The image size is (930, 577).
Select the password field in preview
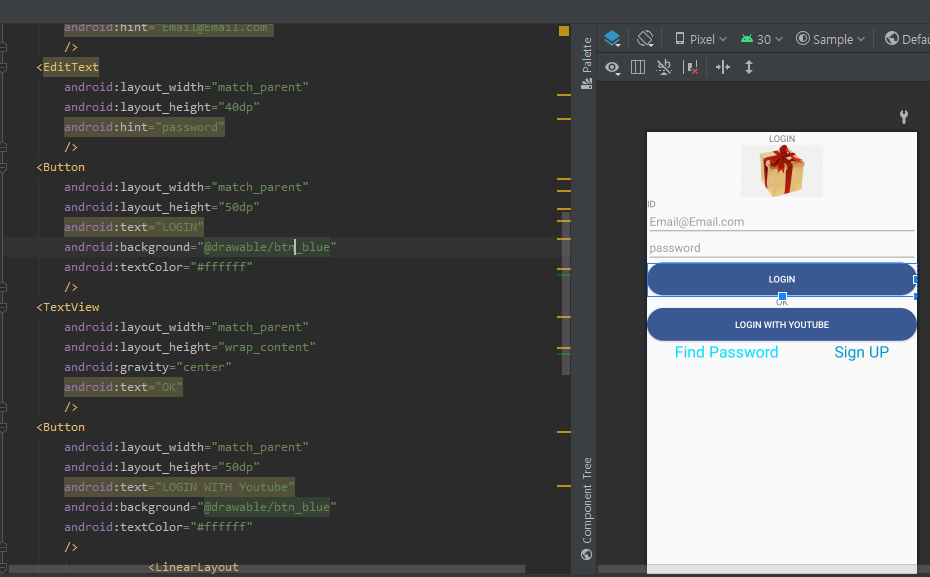(x=782, y=248)
